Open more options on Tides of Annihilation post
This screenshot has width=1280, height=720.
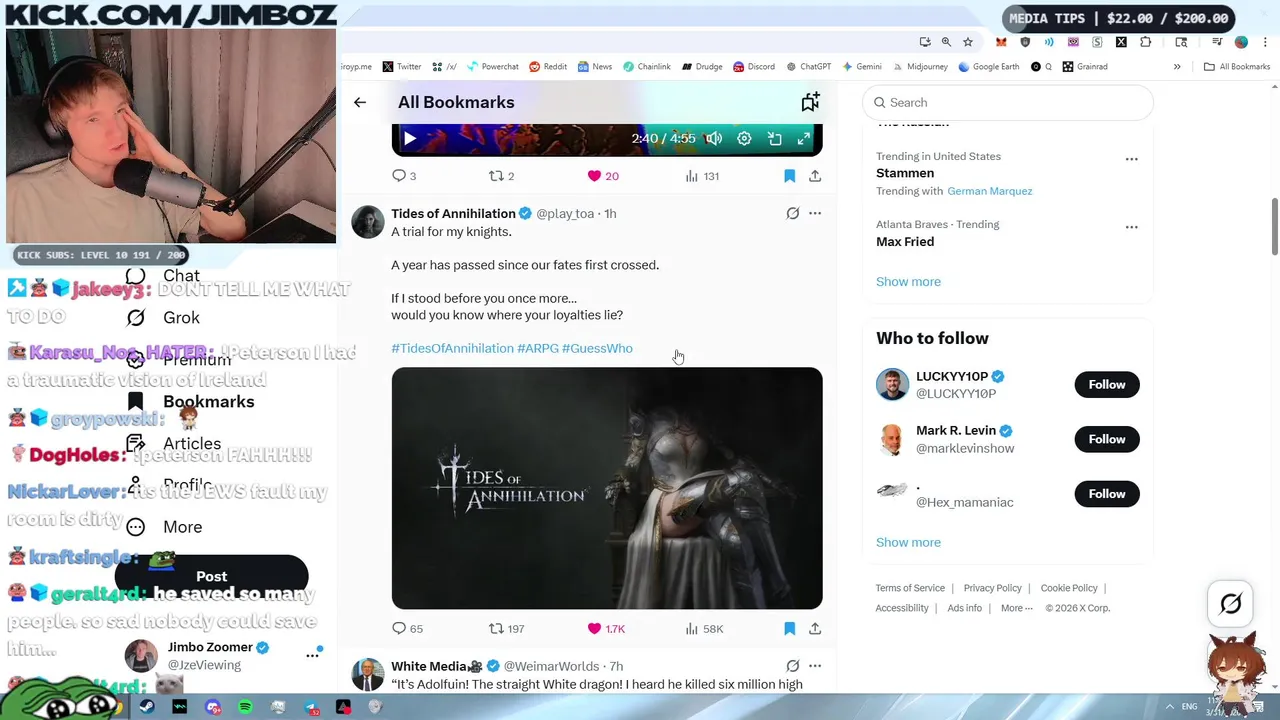point(815,213)
